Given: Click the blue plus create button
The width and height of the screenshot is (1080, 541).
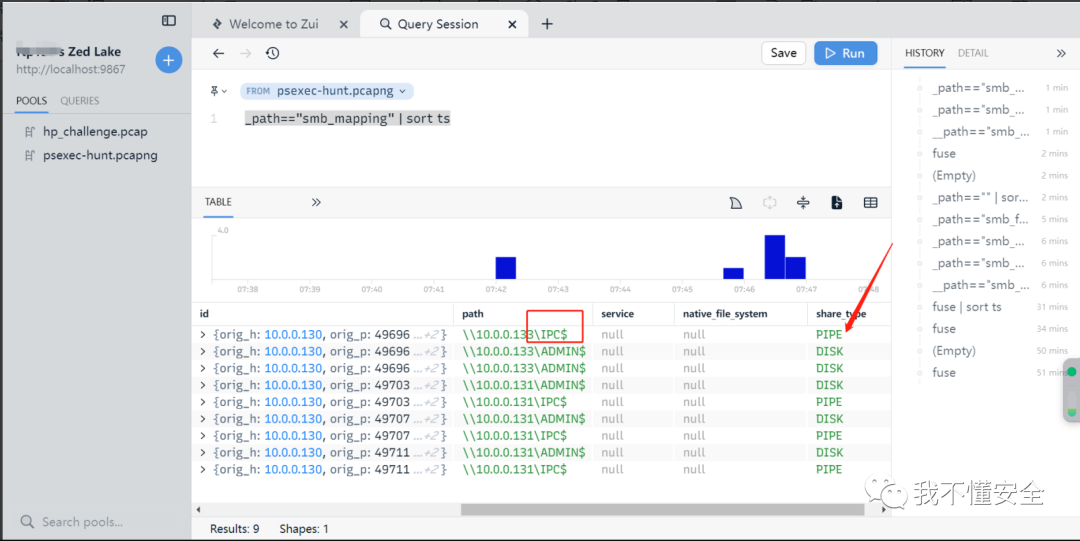Looking at the screenshot, I should coord(169,60).
